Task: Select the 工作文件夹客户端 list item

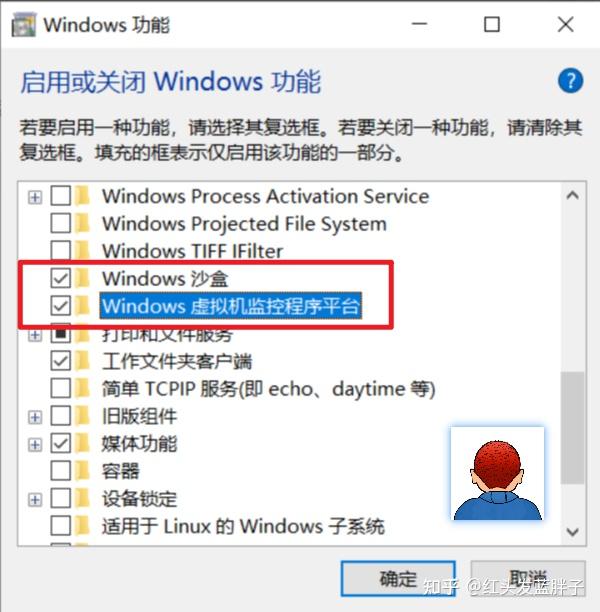Action: point(177,361)
